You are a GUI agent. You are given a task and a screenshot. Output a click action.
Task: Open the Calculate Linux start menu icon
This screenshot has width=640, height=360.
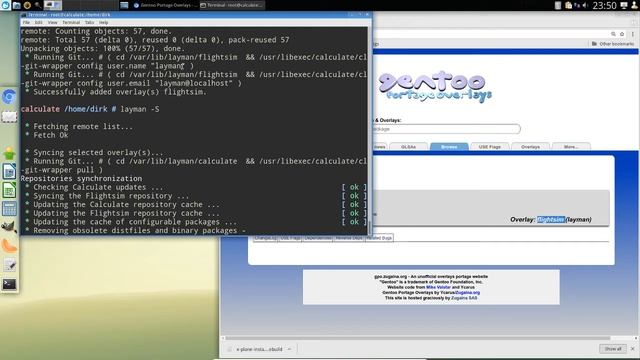[x=5, y=5]
